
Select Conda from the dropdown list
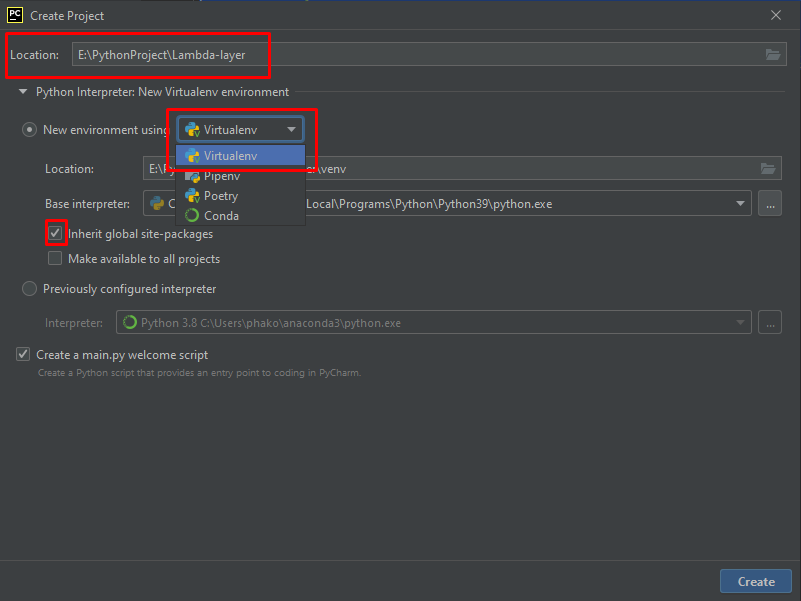pos(241,216)
